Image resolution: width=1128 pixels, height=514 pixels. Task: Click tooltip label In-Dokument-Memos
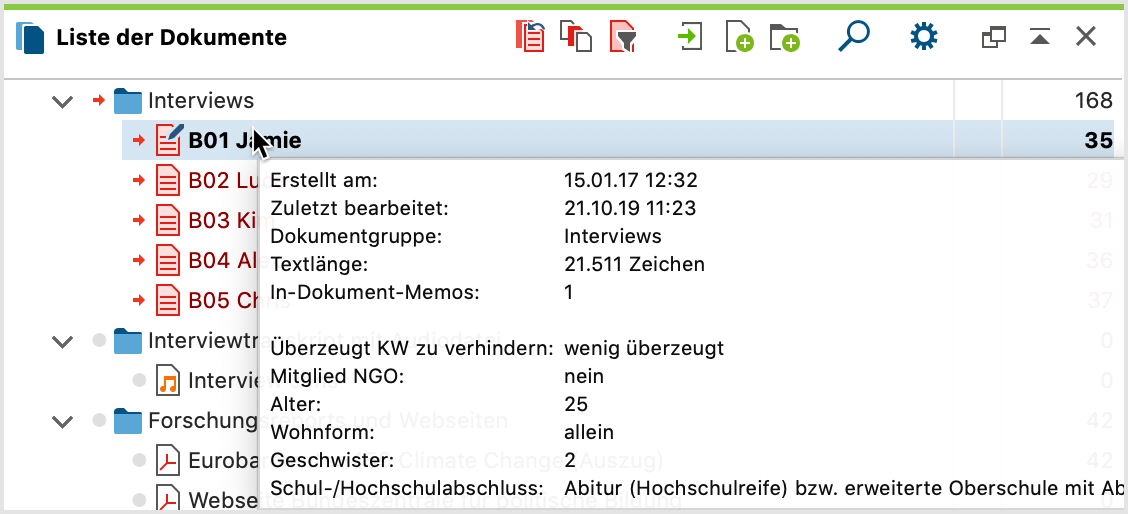(375, 292)
